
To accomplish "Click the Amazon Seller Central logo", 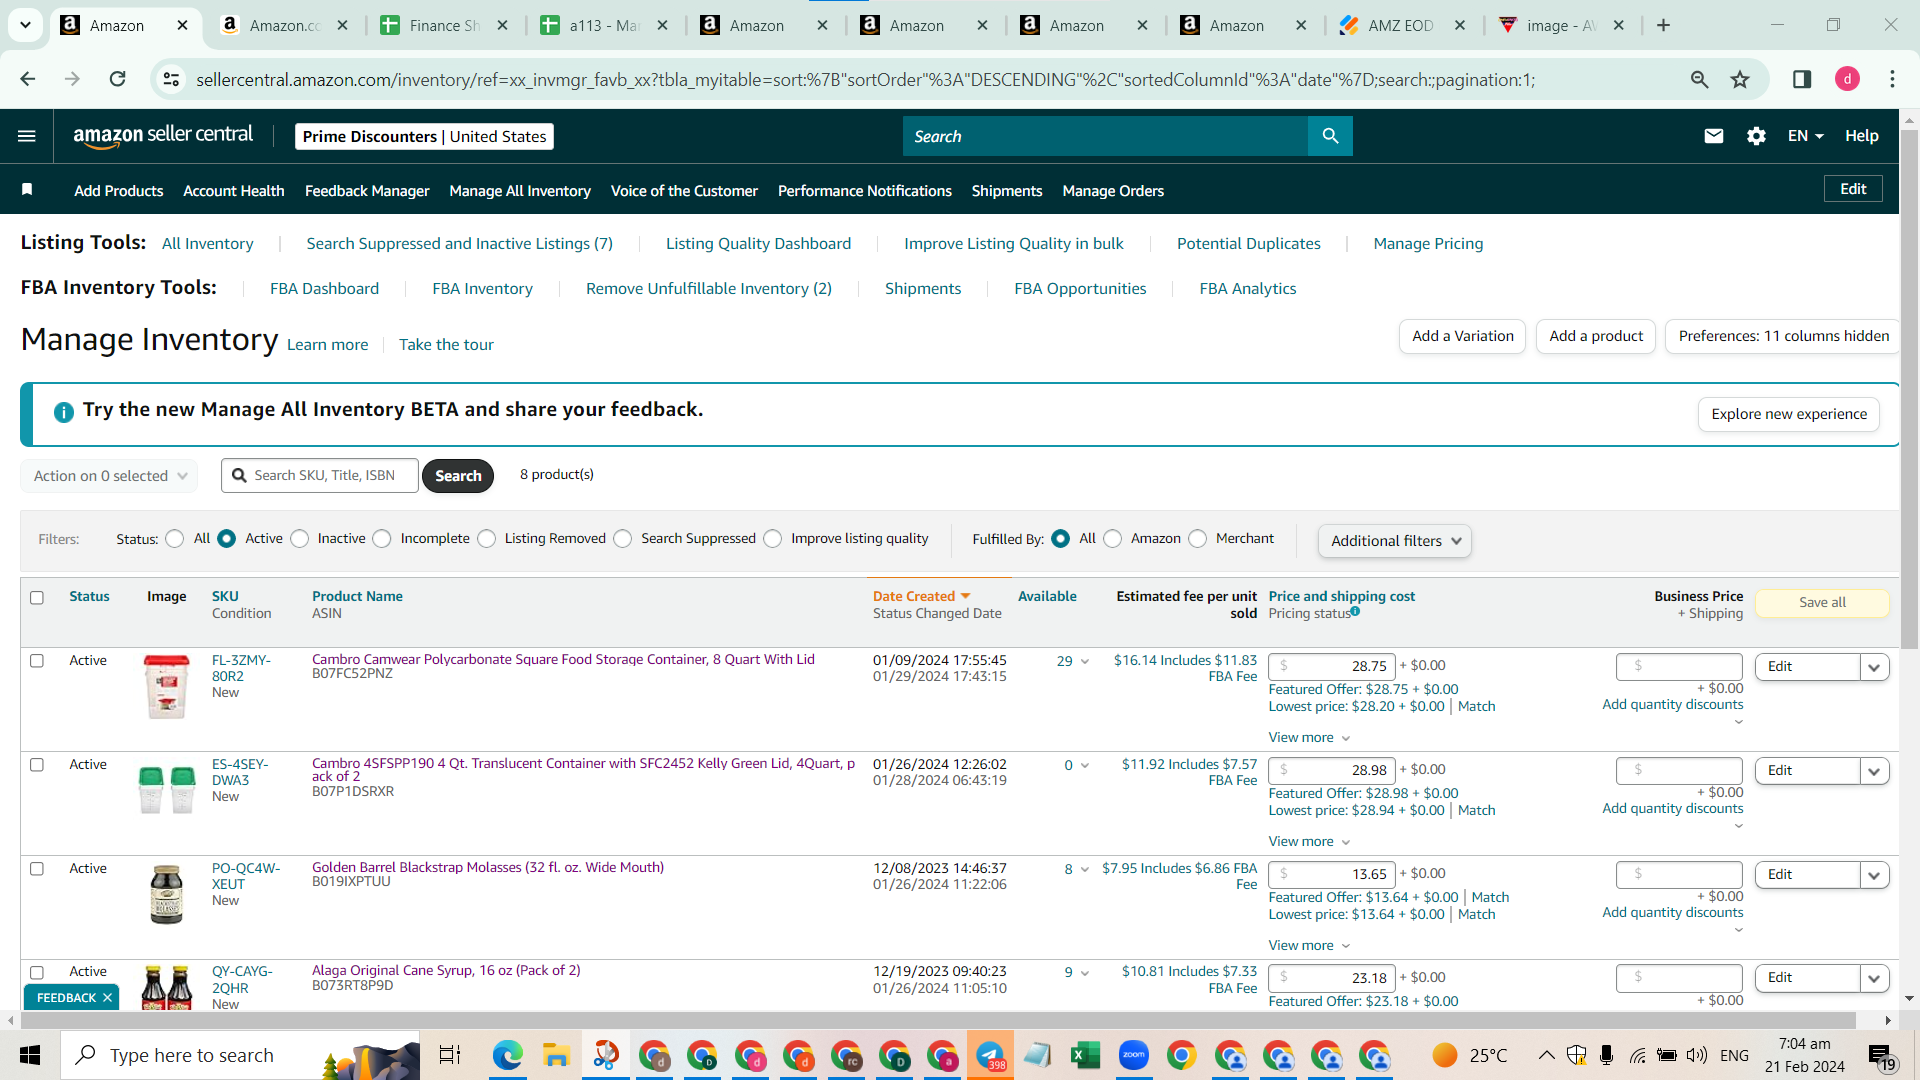I will (163, 136).
